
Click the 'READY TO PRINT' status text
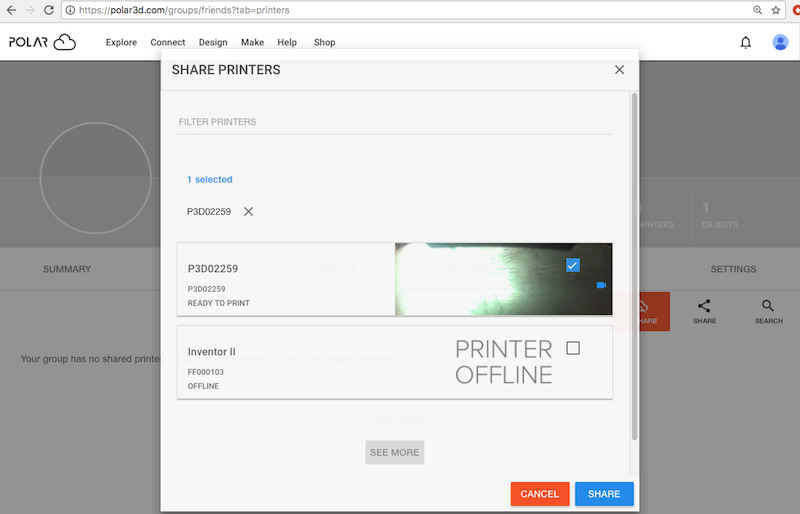coord(218,303)
